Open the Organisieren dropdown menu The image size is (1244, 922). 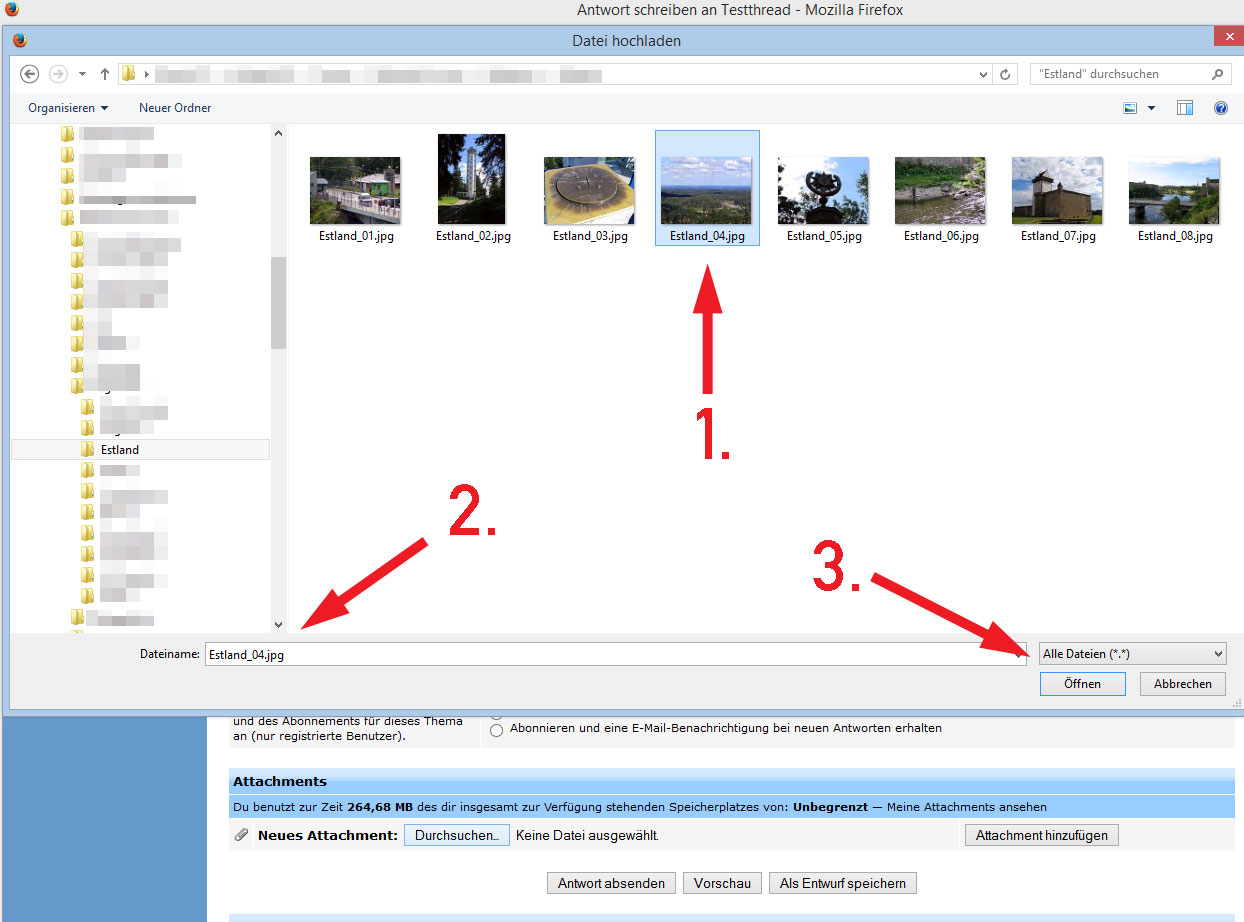68,108
